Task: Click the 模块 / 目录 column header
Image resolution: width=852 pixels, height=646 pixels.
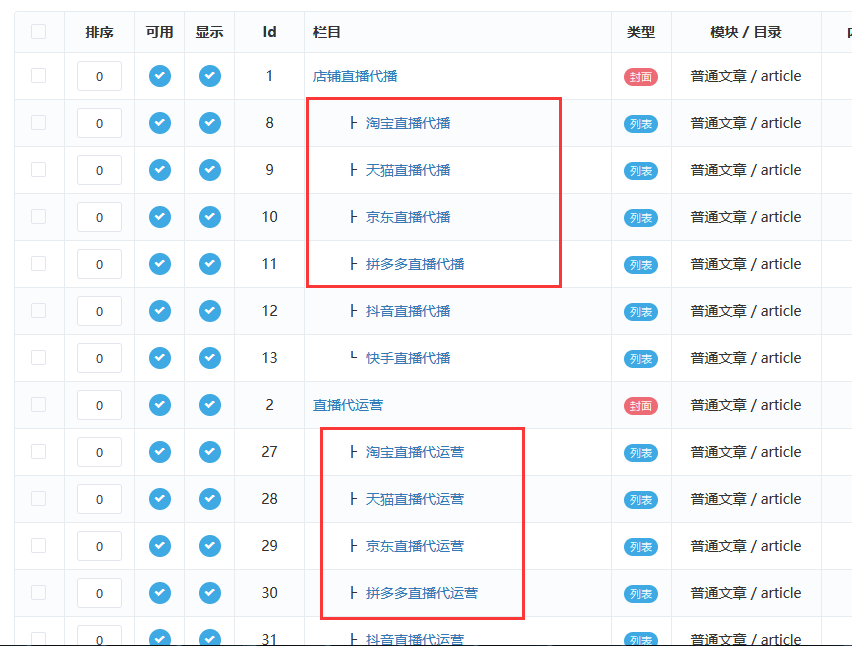Action: click(x=746, y=32)
